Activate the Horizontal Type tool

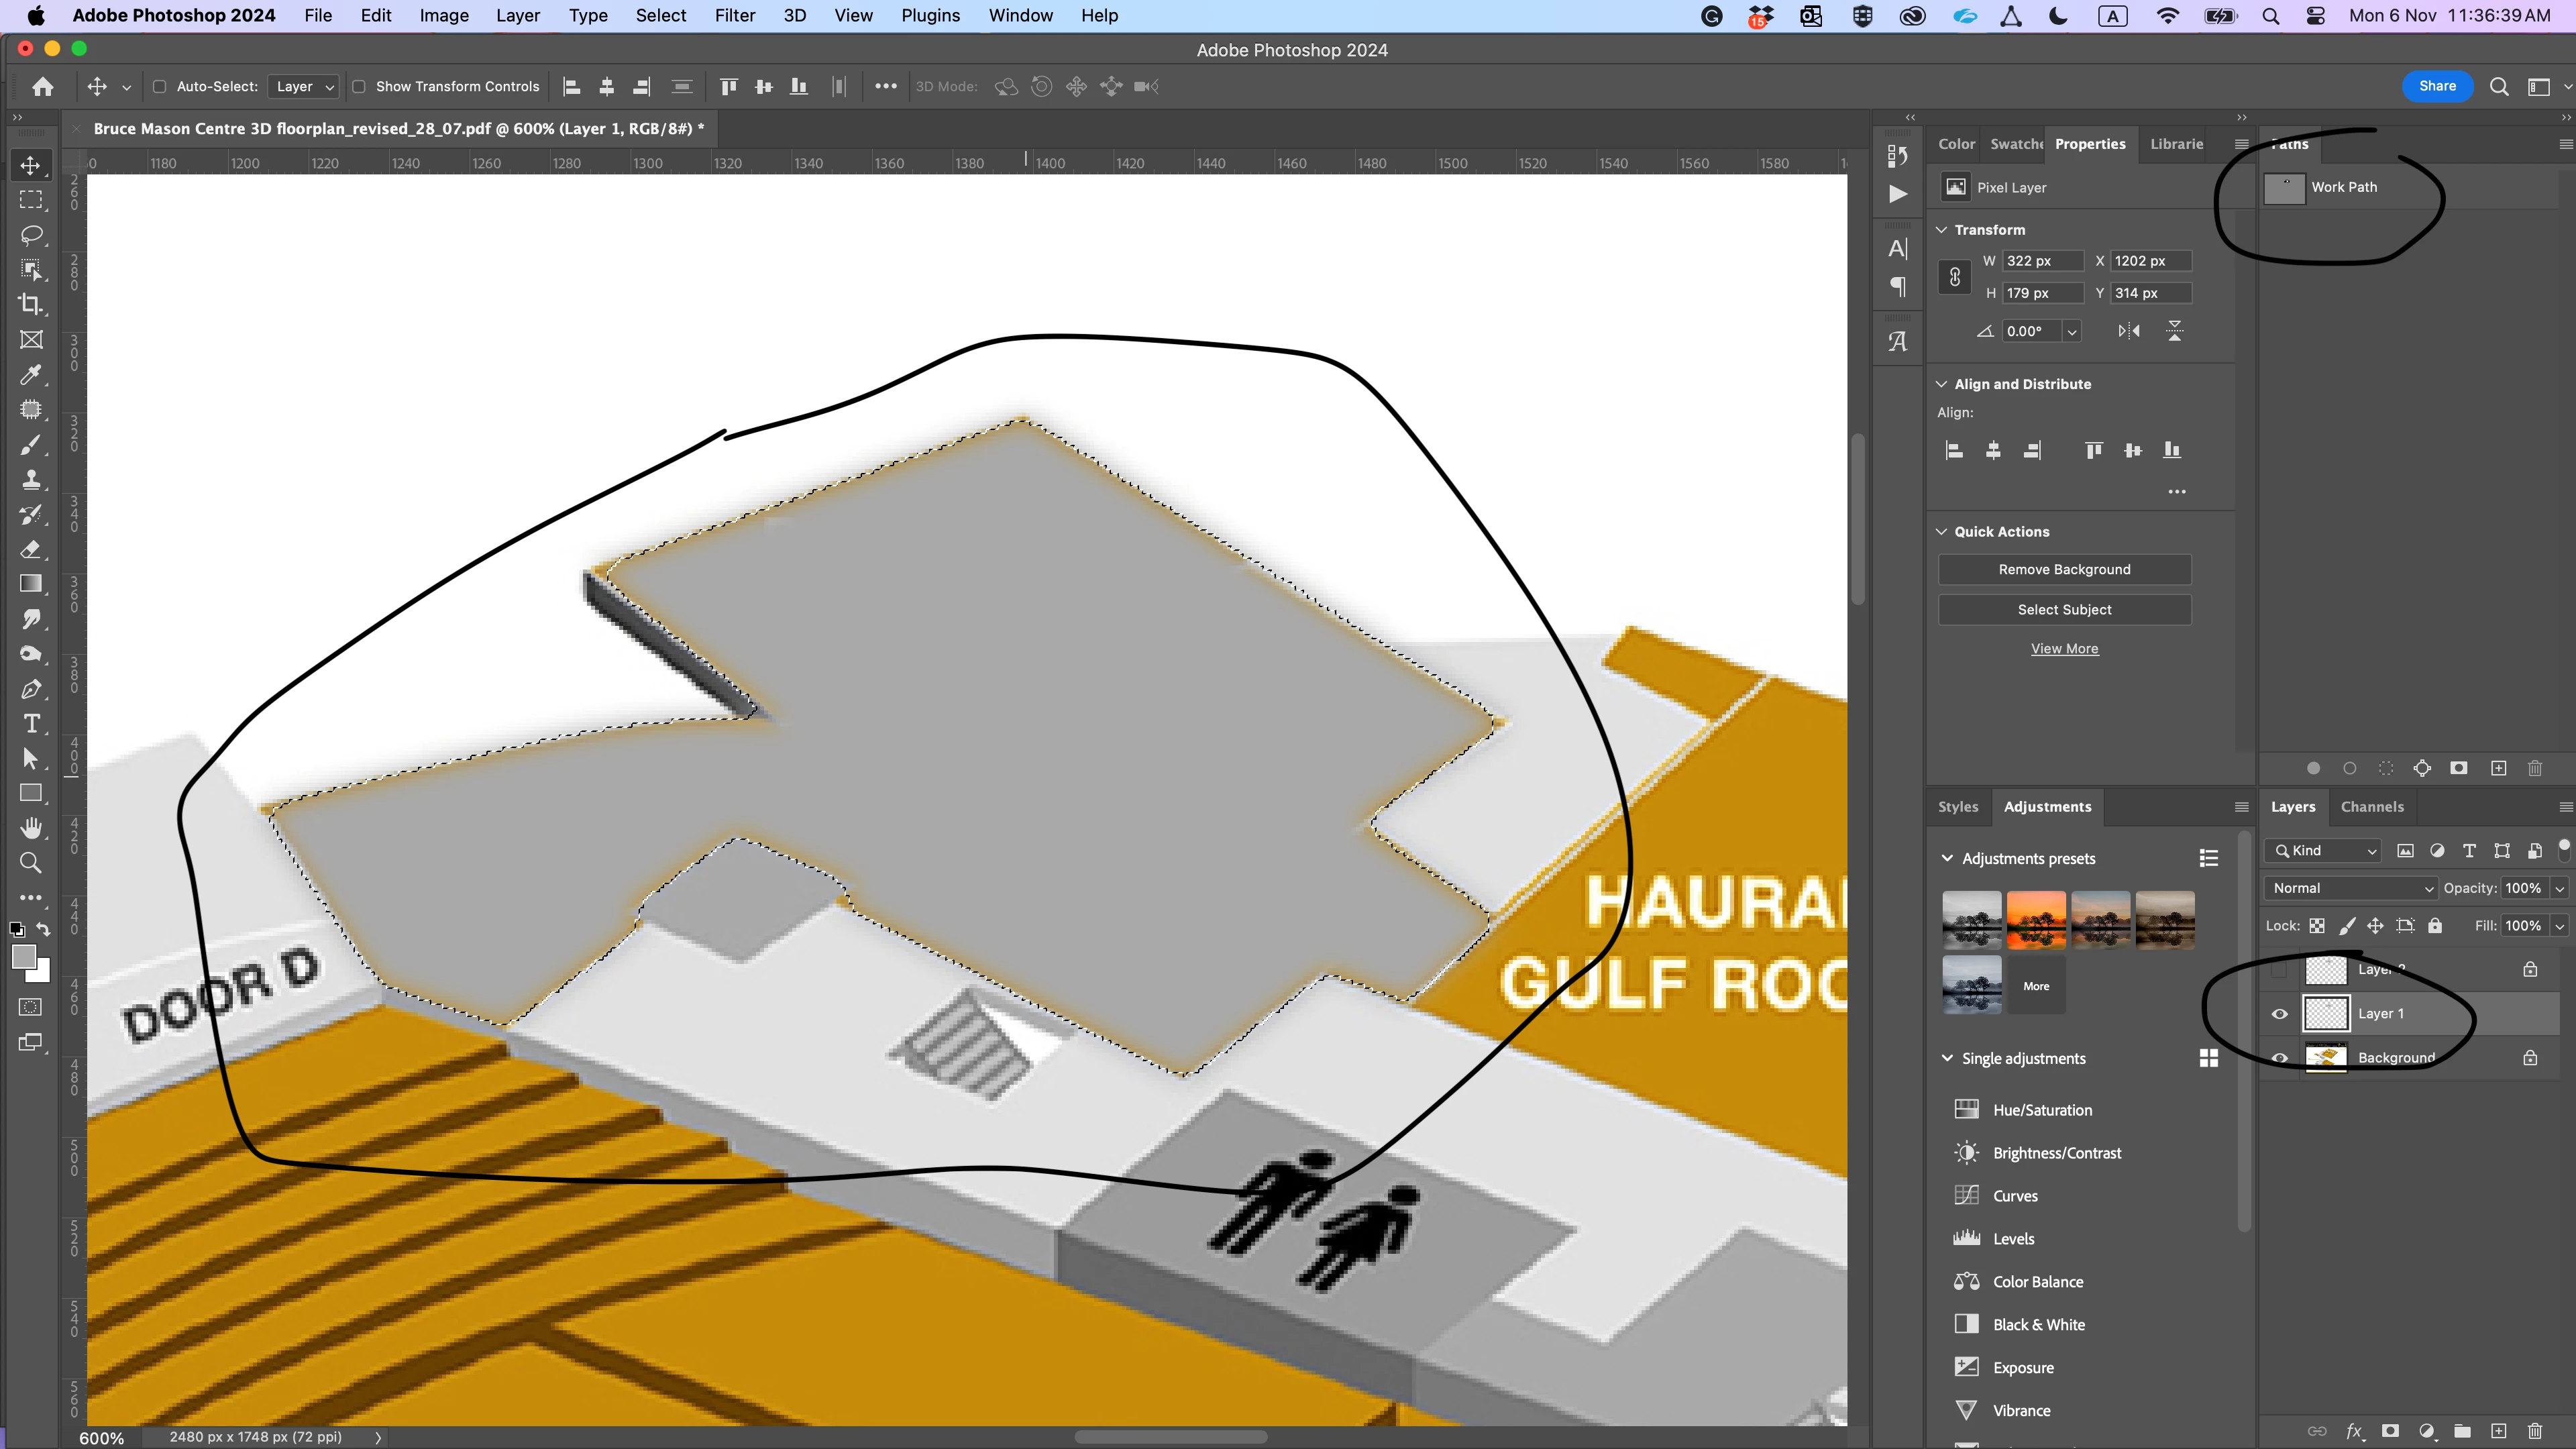(x=31, y=724)
